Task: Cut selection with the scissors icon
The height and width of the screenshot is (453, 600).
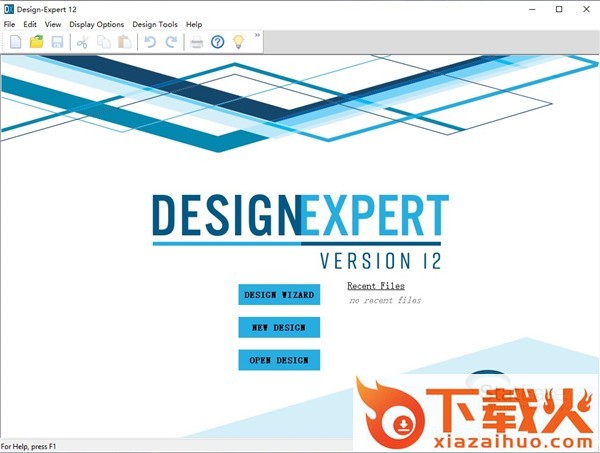Action: pos(82,42)
